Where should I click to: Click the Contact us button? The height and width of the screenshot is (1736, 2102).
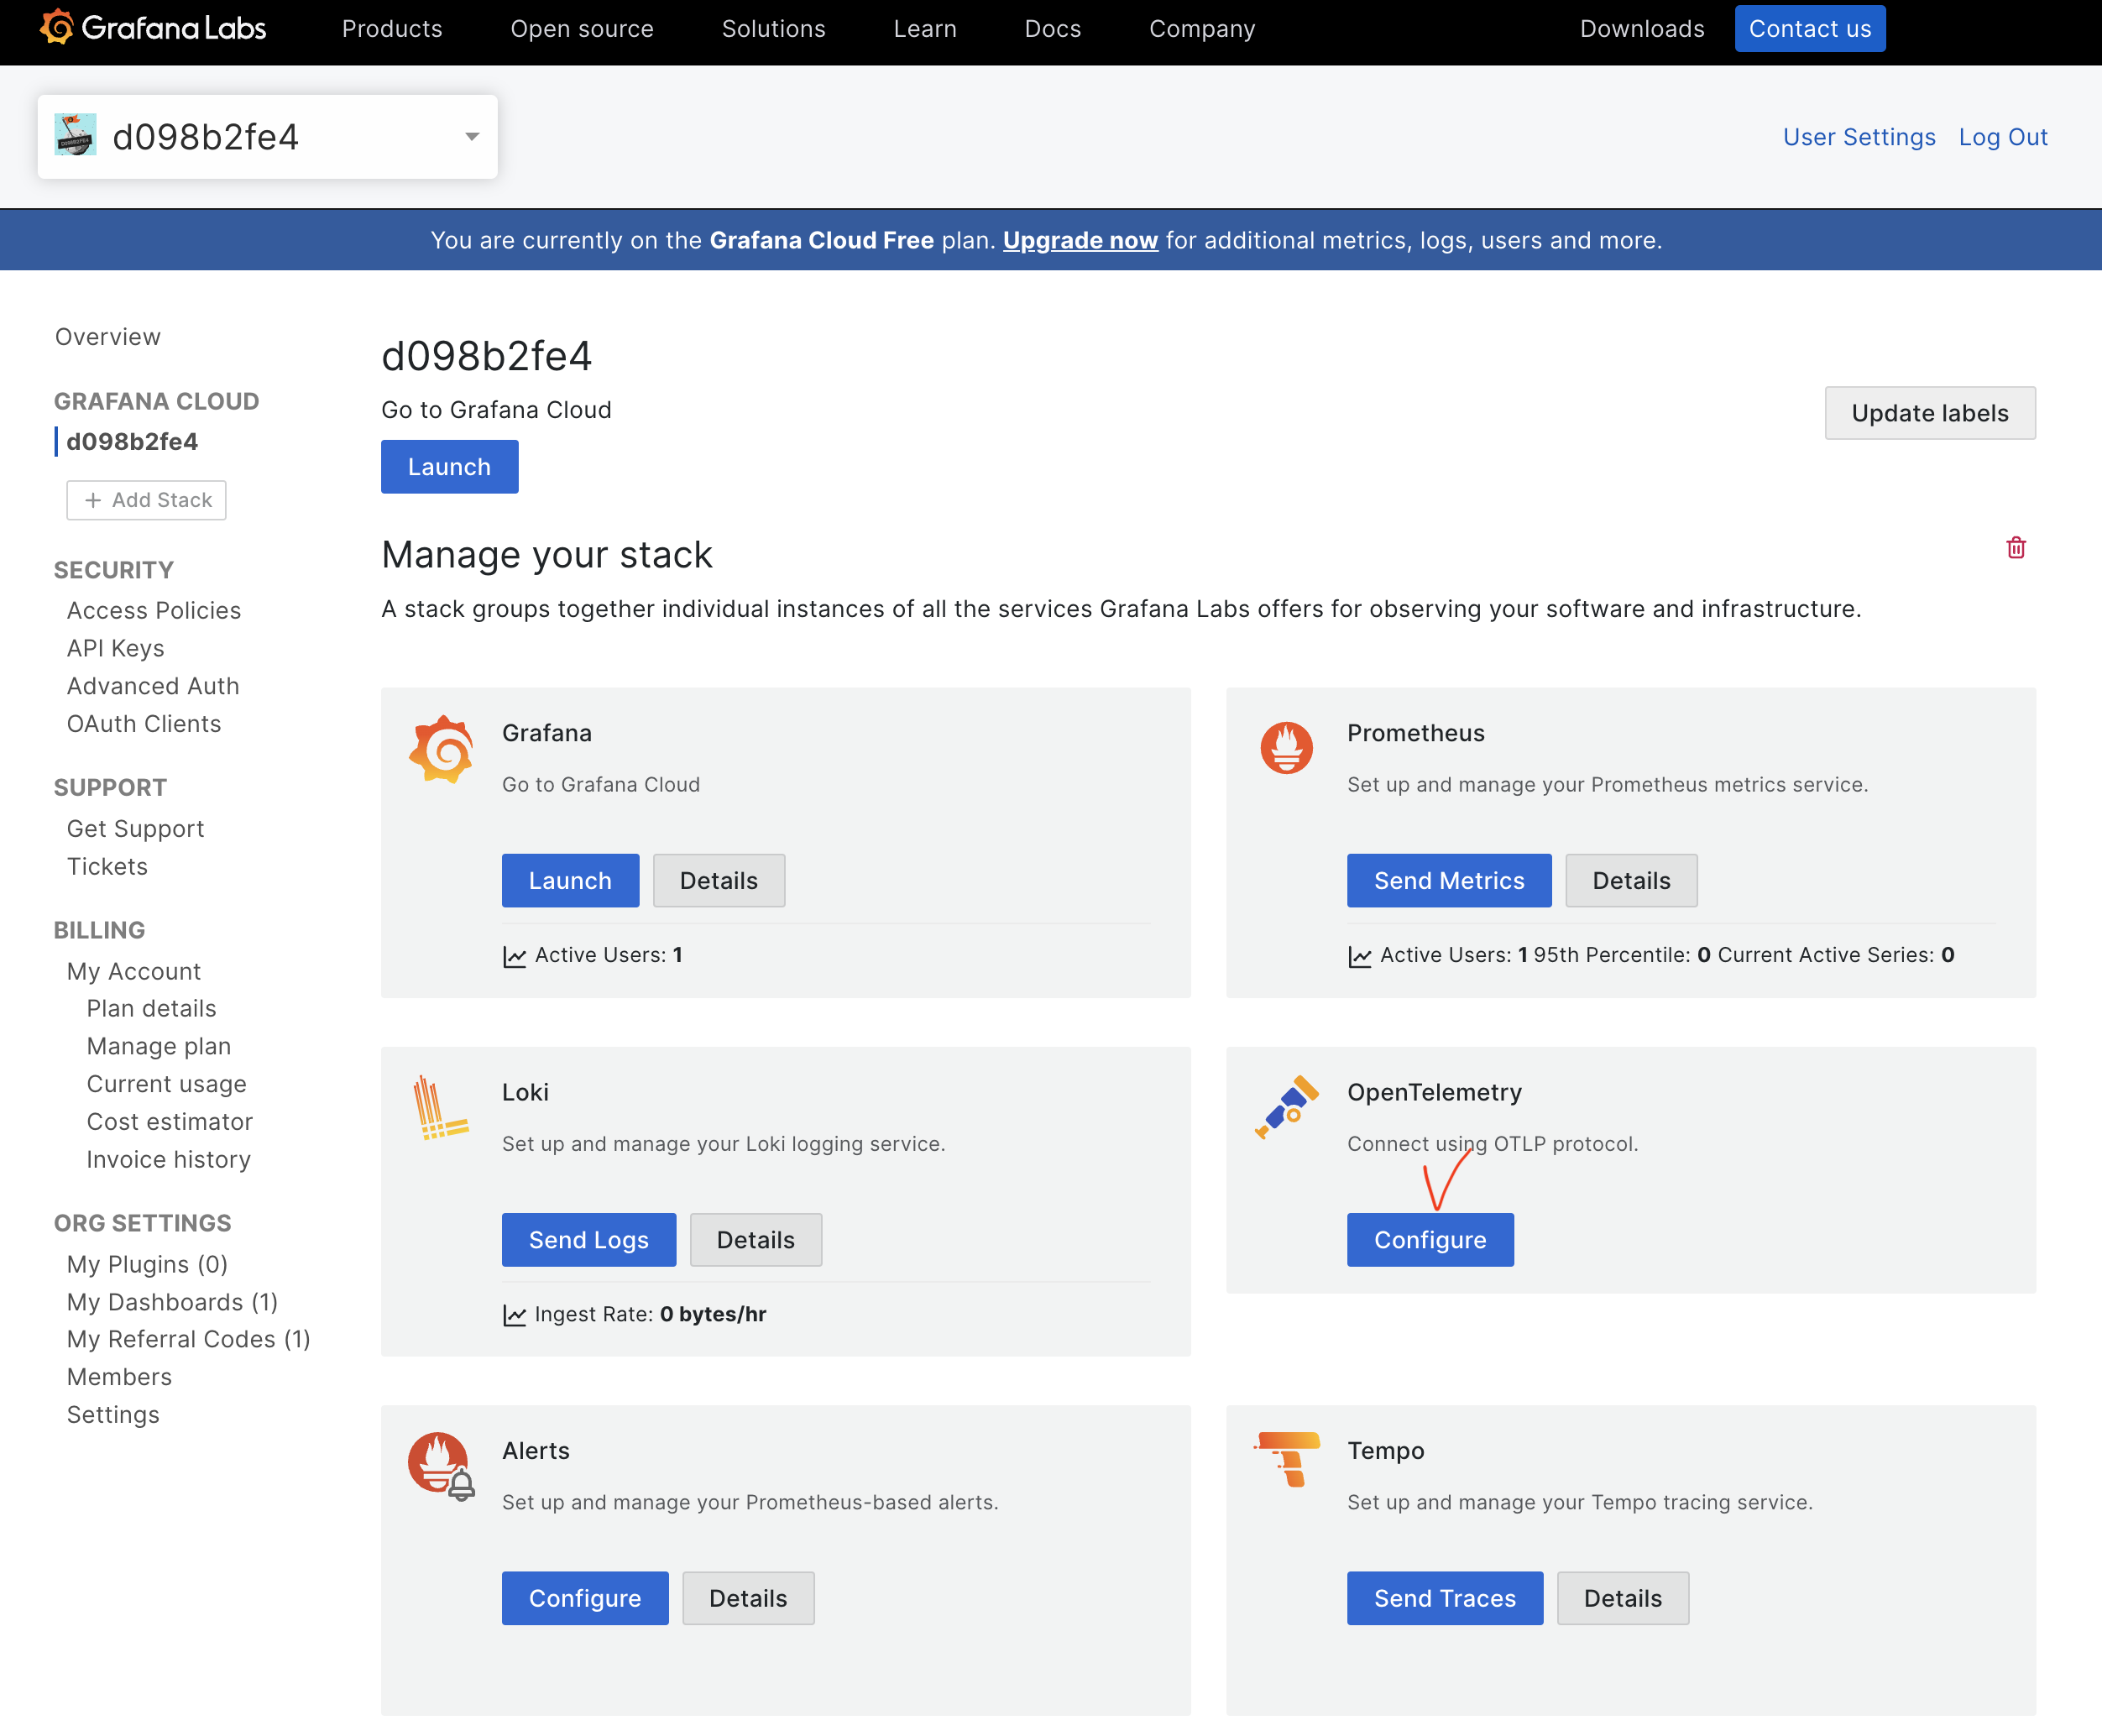pyautogui.click(x=1810, y=29)
